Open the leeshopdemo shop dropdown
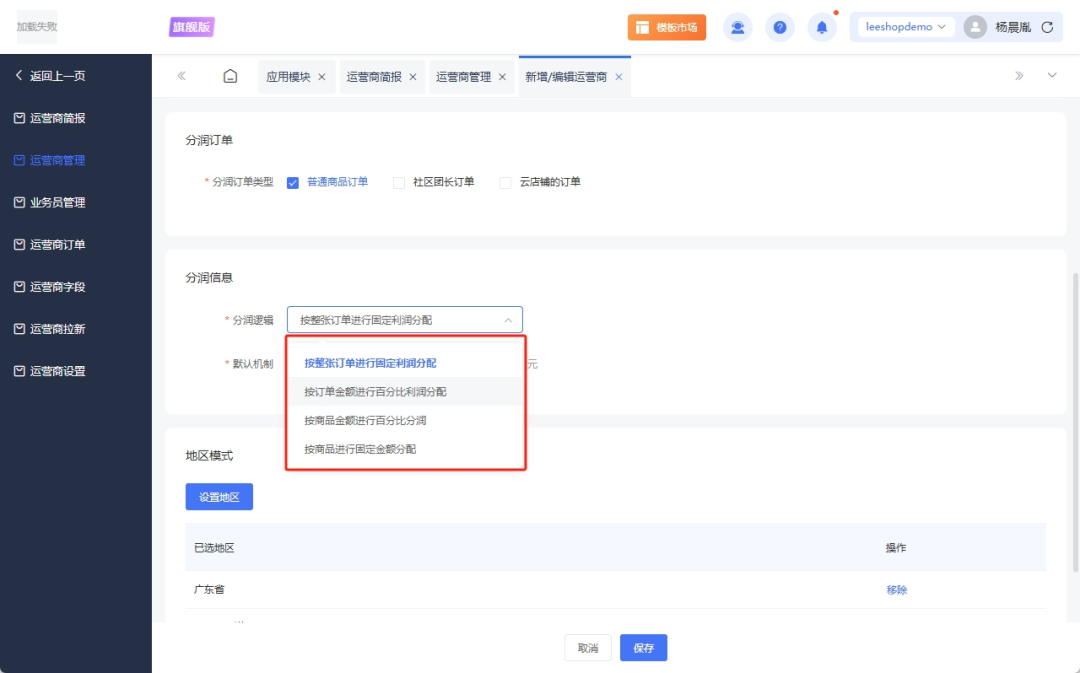Viewport: 1080px width, 673px height. (x=905, y=27)
